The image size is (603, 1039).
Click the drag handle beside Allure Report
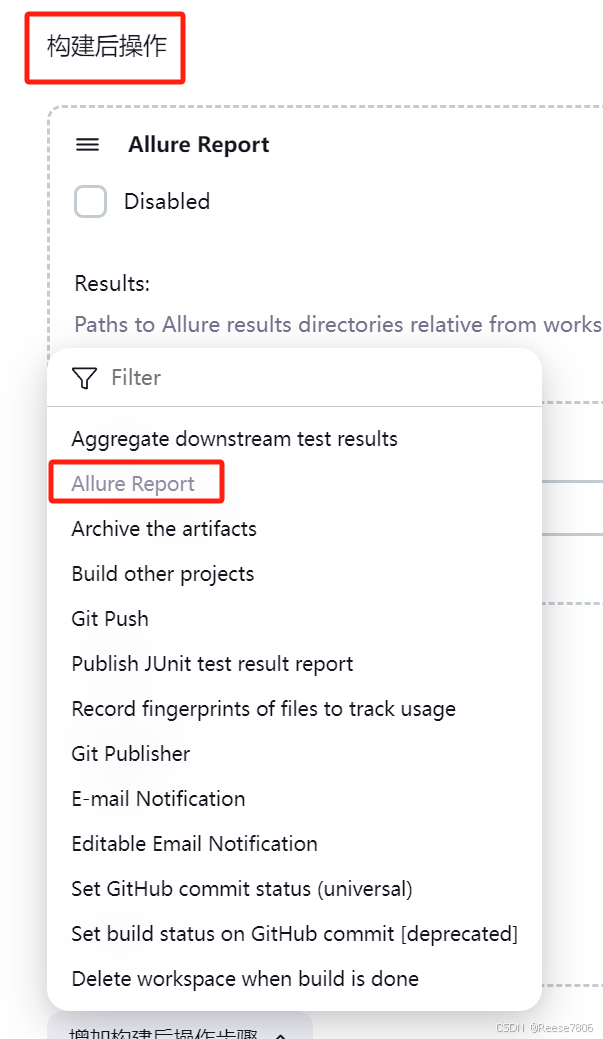[87, 144]
